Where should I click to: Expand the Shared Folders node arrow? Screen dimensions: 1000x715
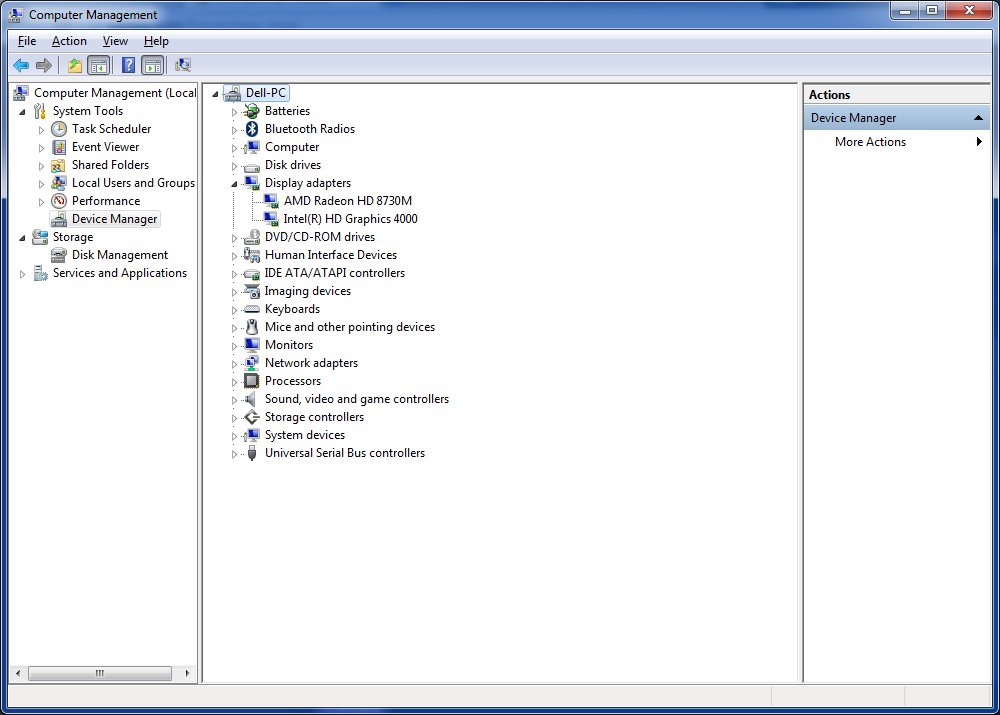[x=41, y=166]
